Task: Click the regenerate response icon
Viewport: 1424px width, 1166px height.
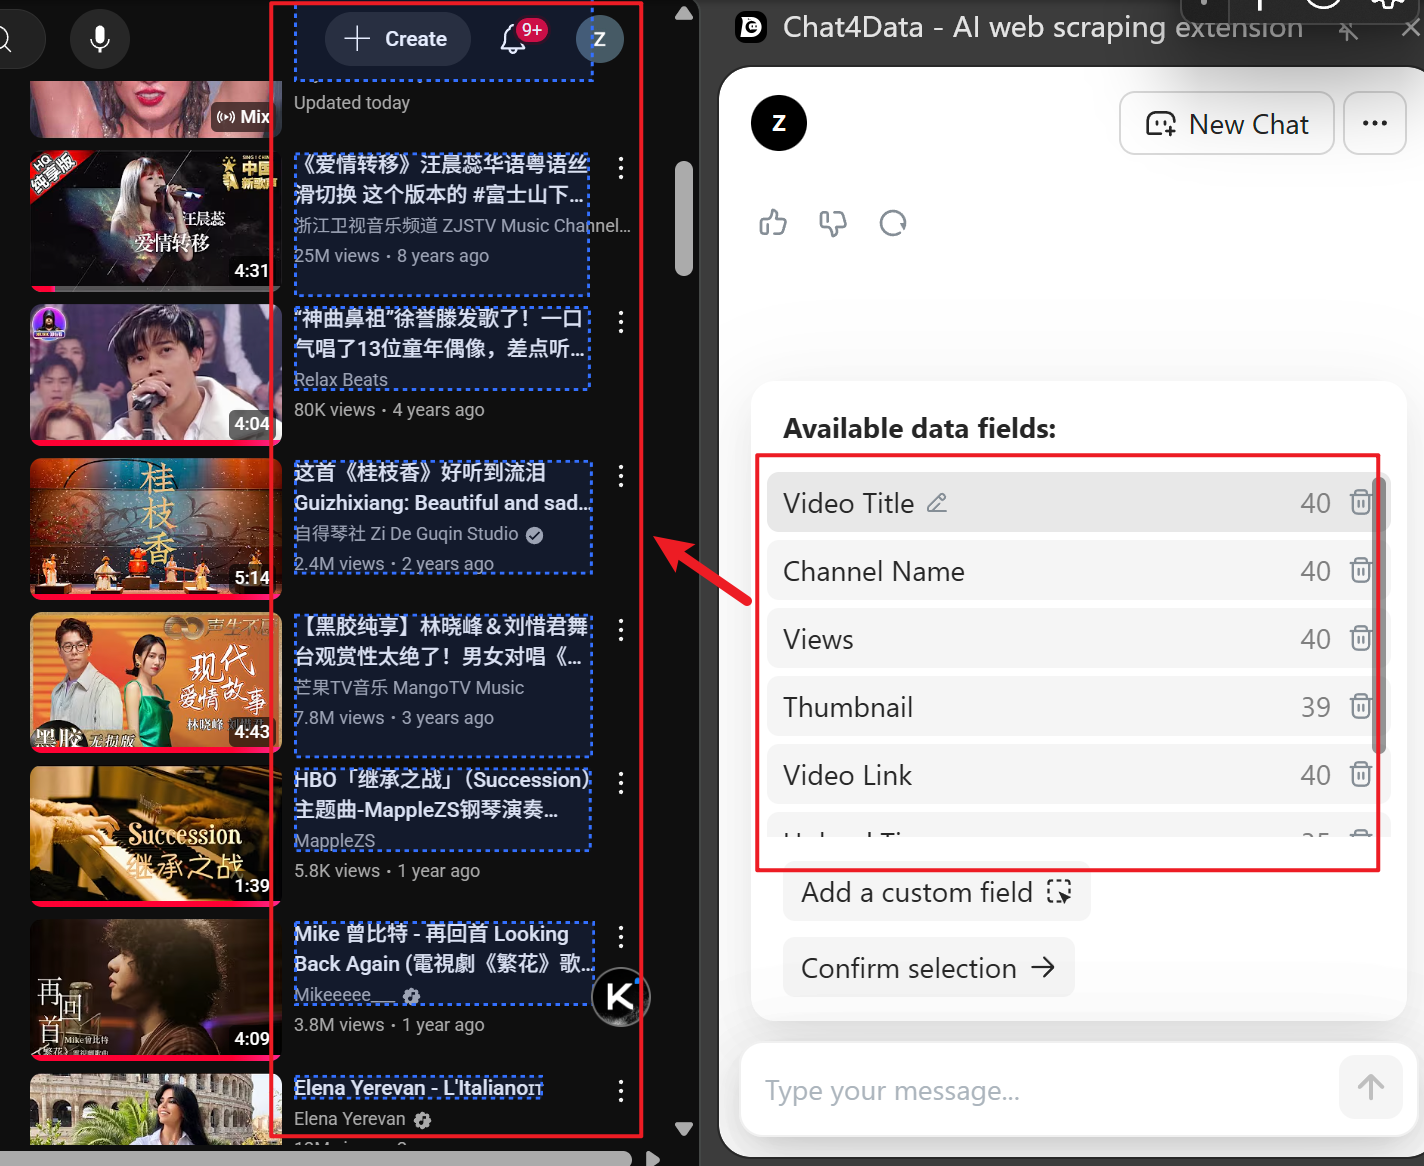Action: 893,222
